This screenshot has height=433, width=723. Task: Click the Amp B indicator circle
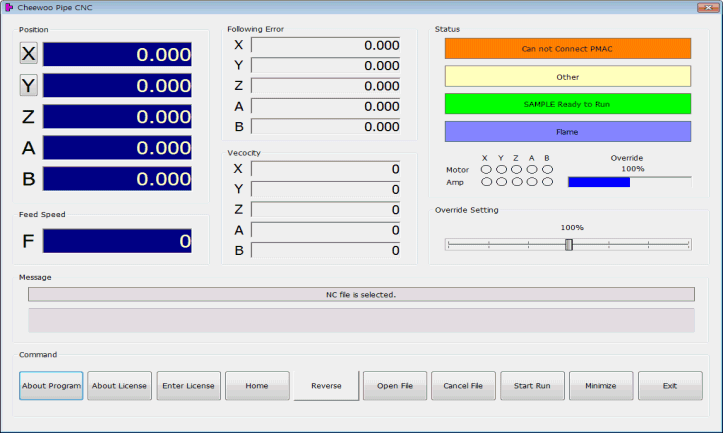pos(547,182)
